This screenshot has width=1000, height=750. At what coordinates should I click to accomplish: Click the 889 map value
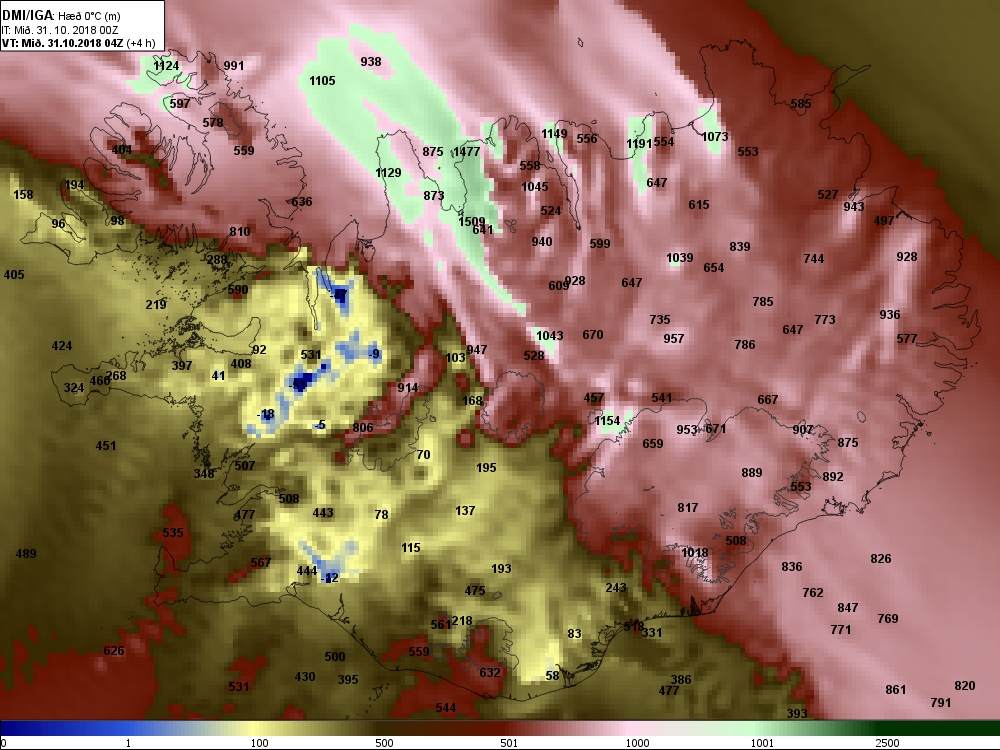pyautogui.click(x=752, y=473)
